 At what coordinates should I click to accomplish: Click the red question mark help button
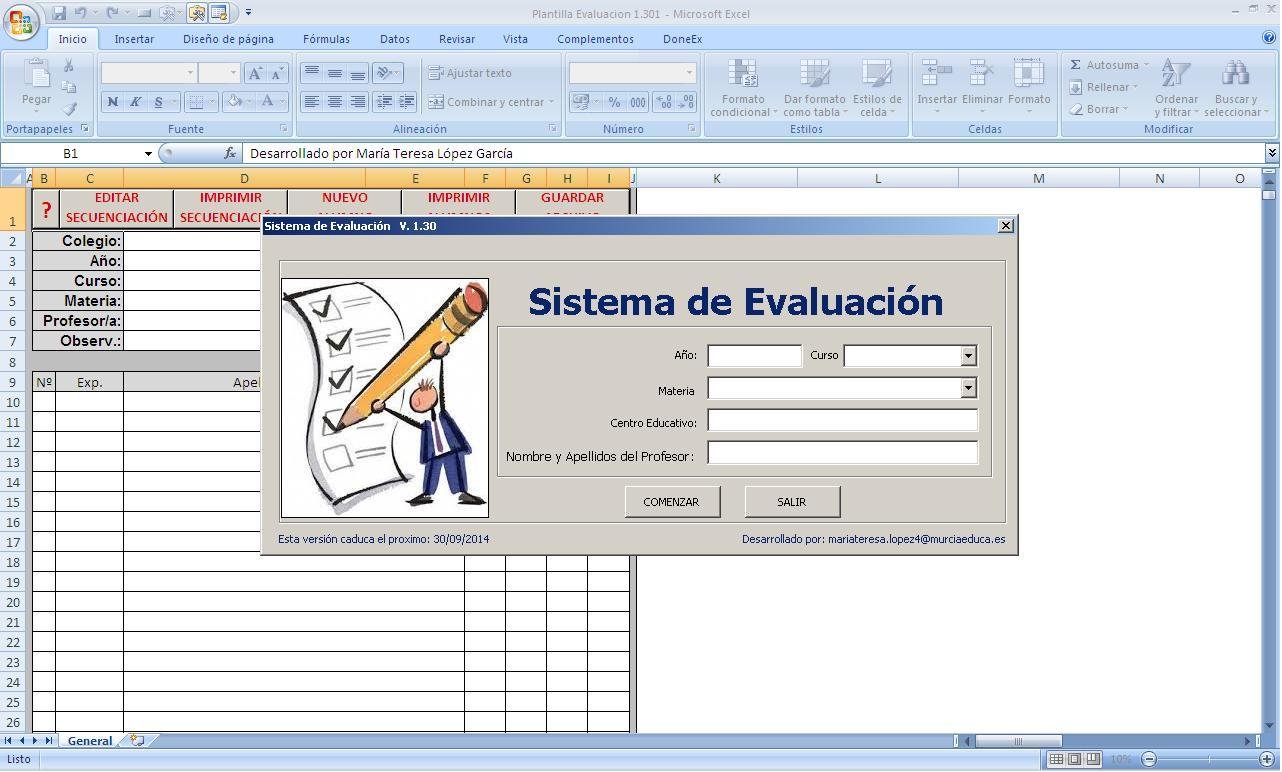pos(46,209)
